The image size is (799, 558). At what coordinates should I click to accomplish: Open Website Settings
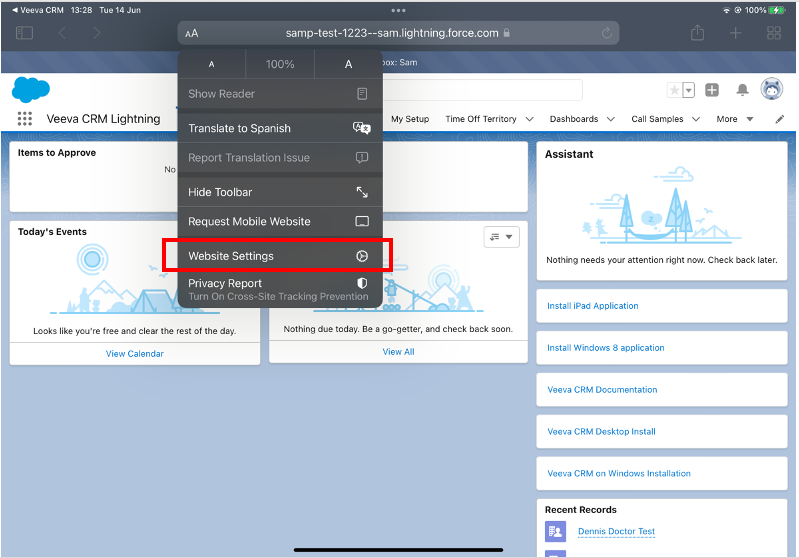(280, 256)
